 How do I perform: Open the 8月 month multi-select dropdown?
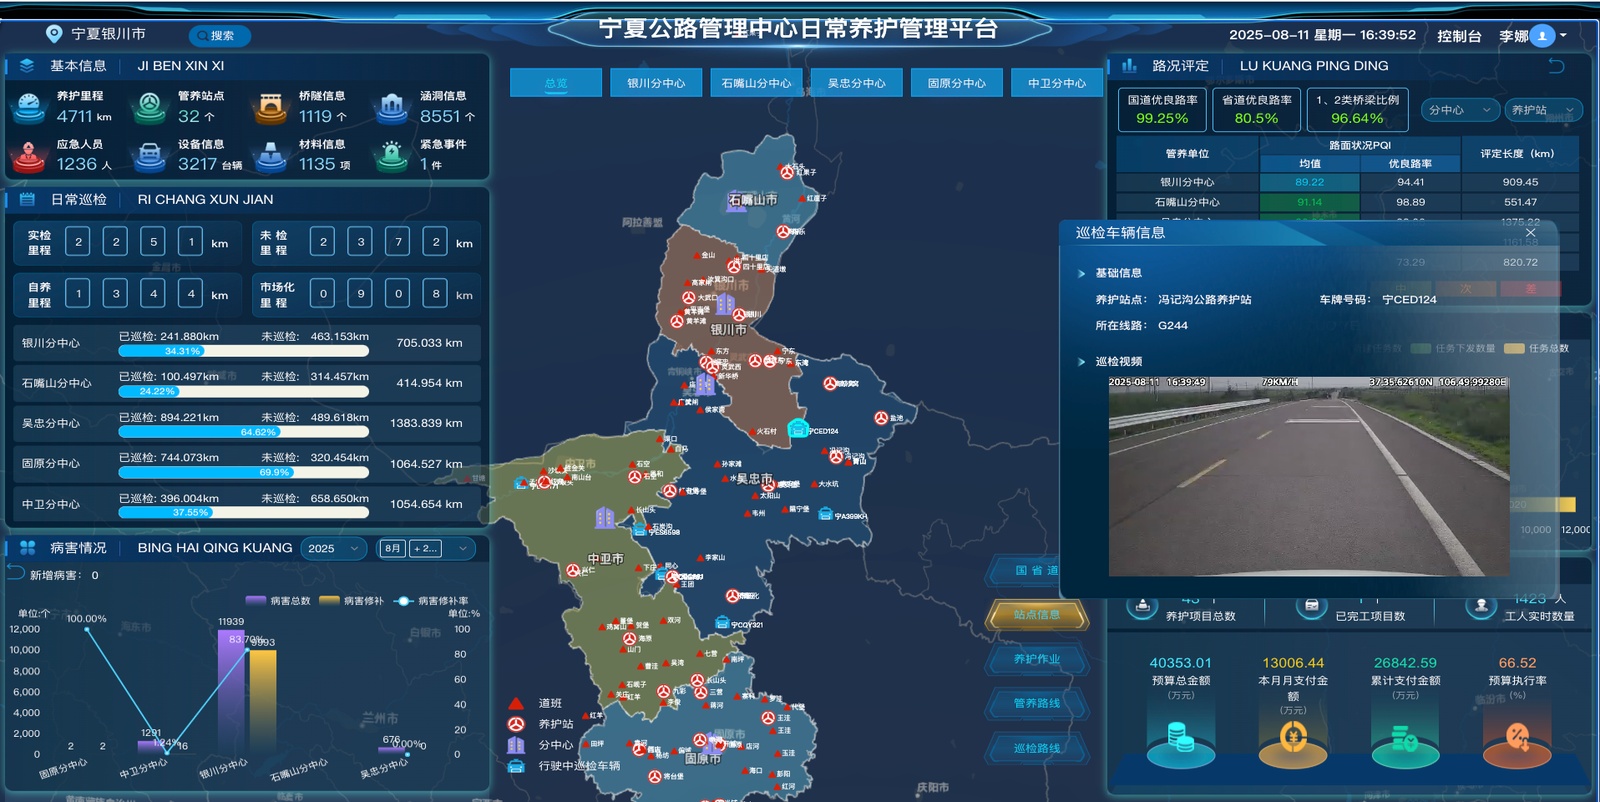tap(427, 548)
